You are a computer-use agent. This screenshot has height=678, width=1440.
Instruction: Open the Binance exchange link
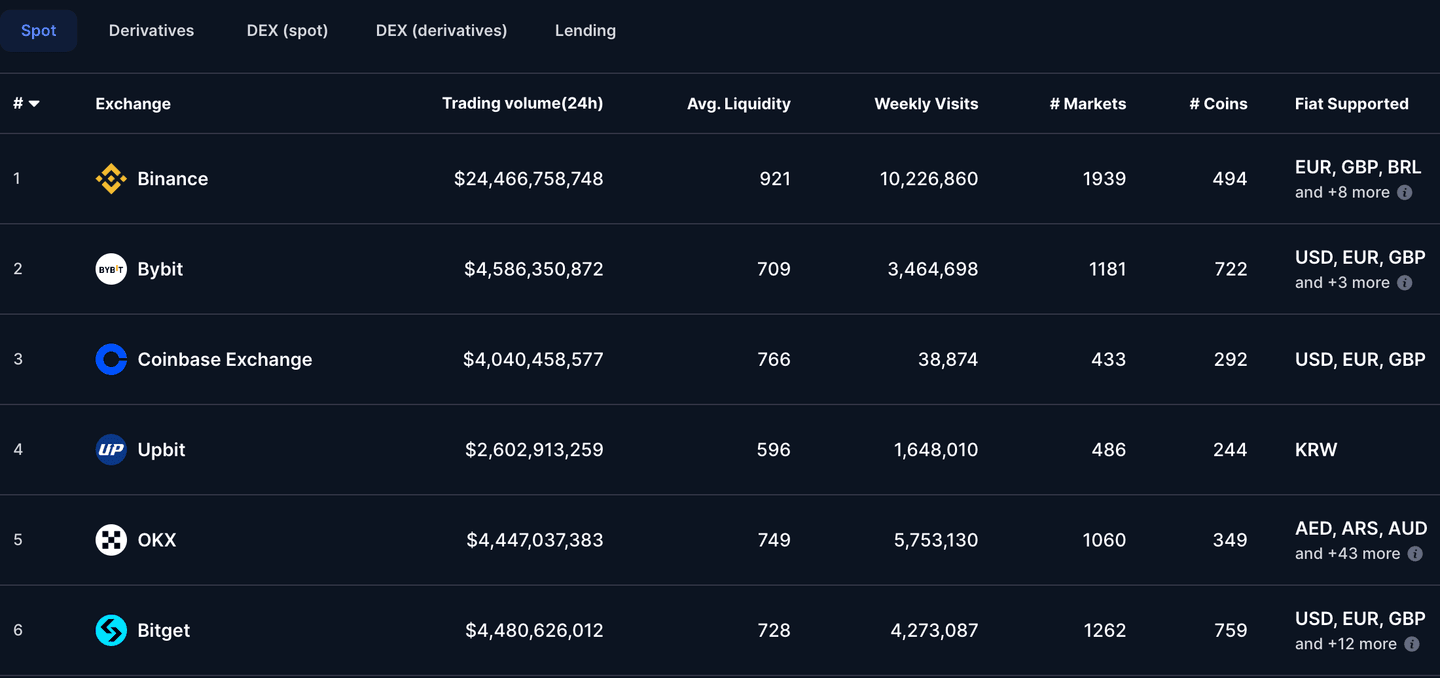[172, 179]
